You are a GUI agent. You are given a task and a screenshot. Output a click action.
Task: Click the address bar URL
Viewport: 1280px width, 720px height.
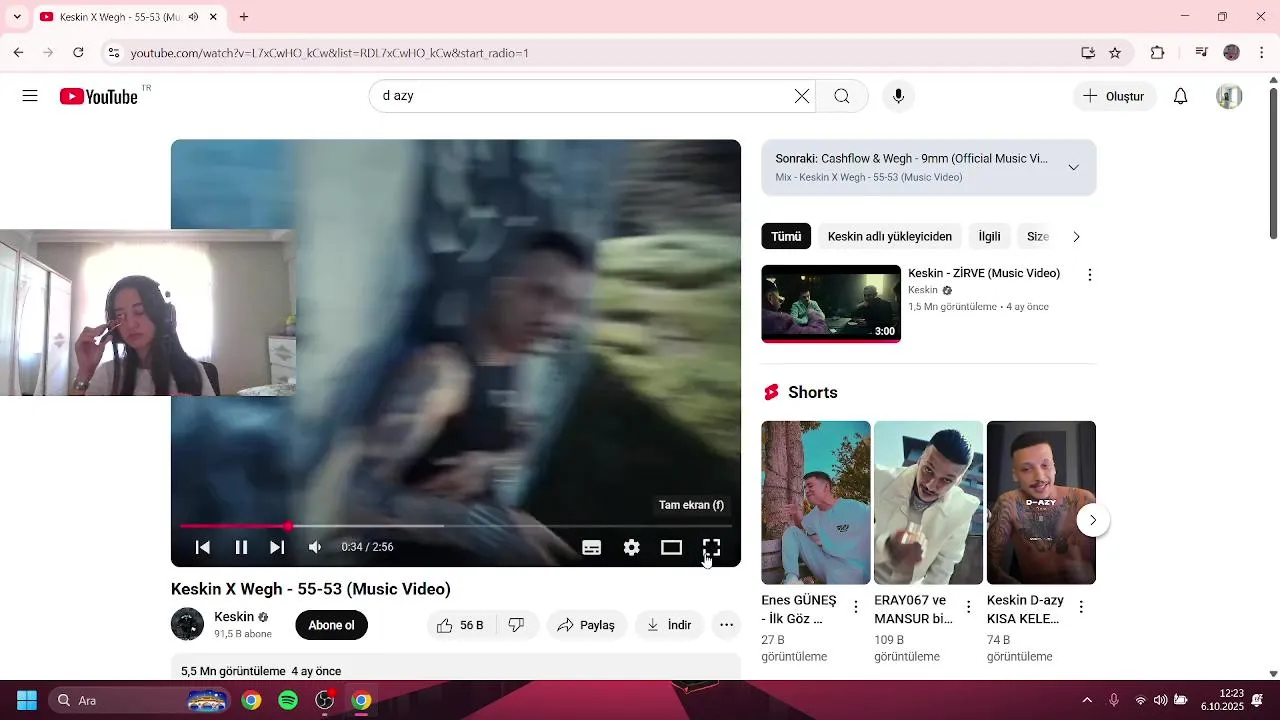tap(330, 53)
